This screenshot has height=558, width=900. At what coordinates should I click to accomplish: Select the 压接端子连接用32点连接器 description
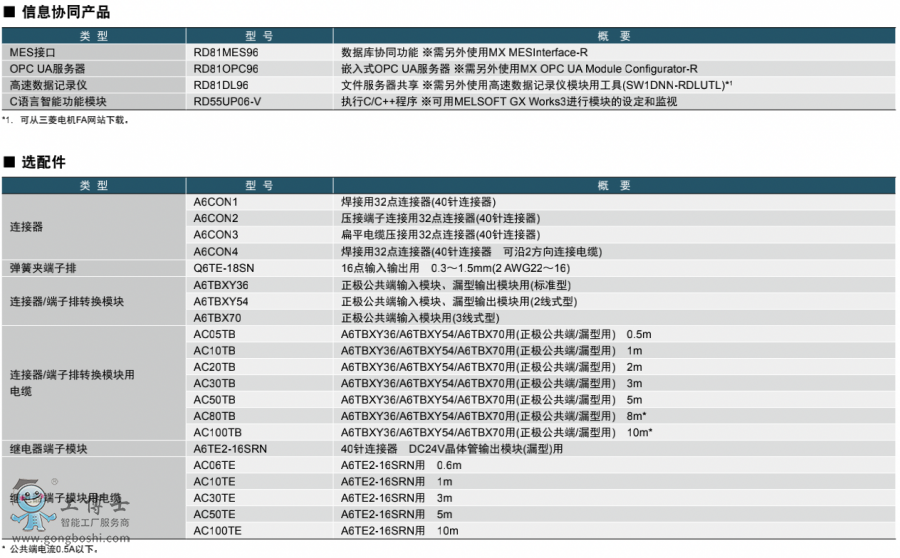click(x=440, y=218)
